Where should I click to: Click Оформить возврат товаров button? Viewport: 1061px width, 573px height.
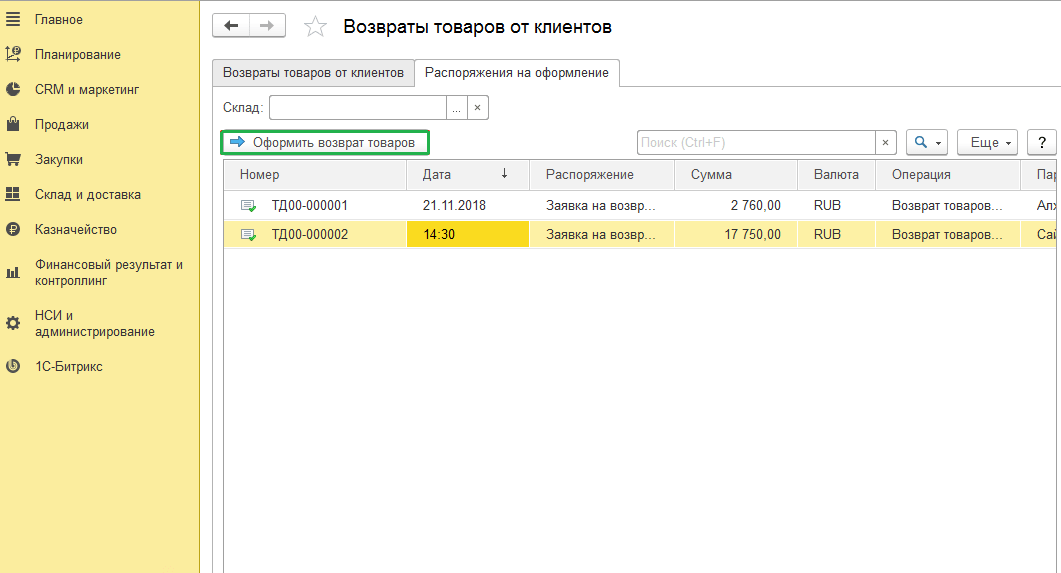(x=324, y=143)
